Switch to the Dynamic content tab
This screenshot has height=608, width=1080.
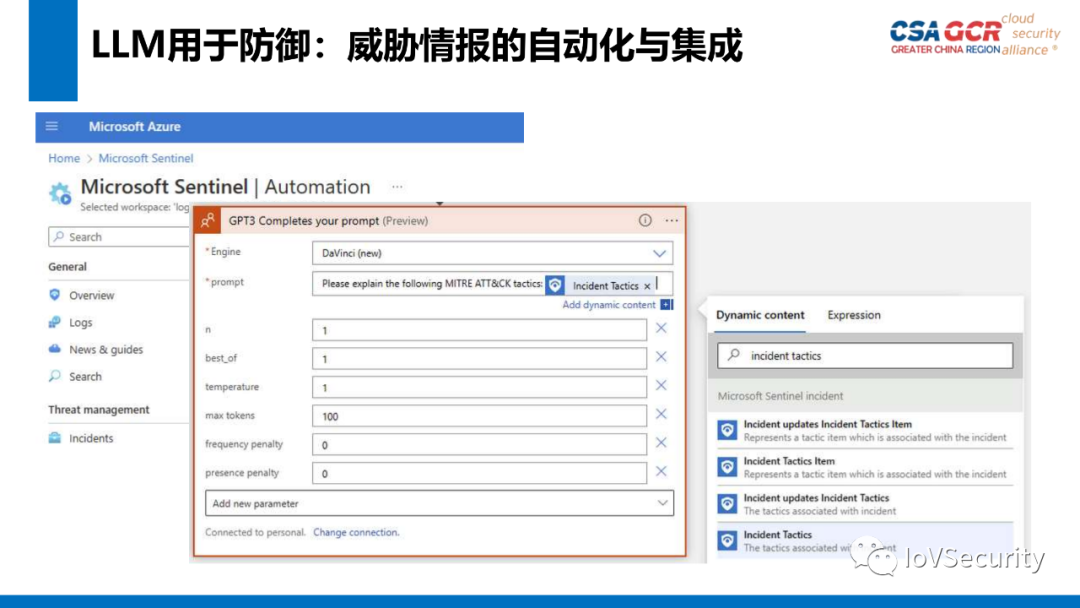(x=760, y=315)
